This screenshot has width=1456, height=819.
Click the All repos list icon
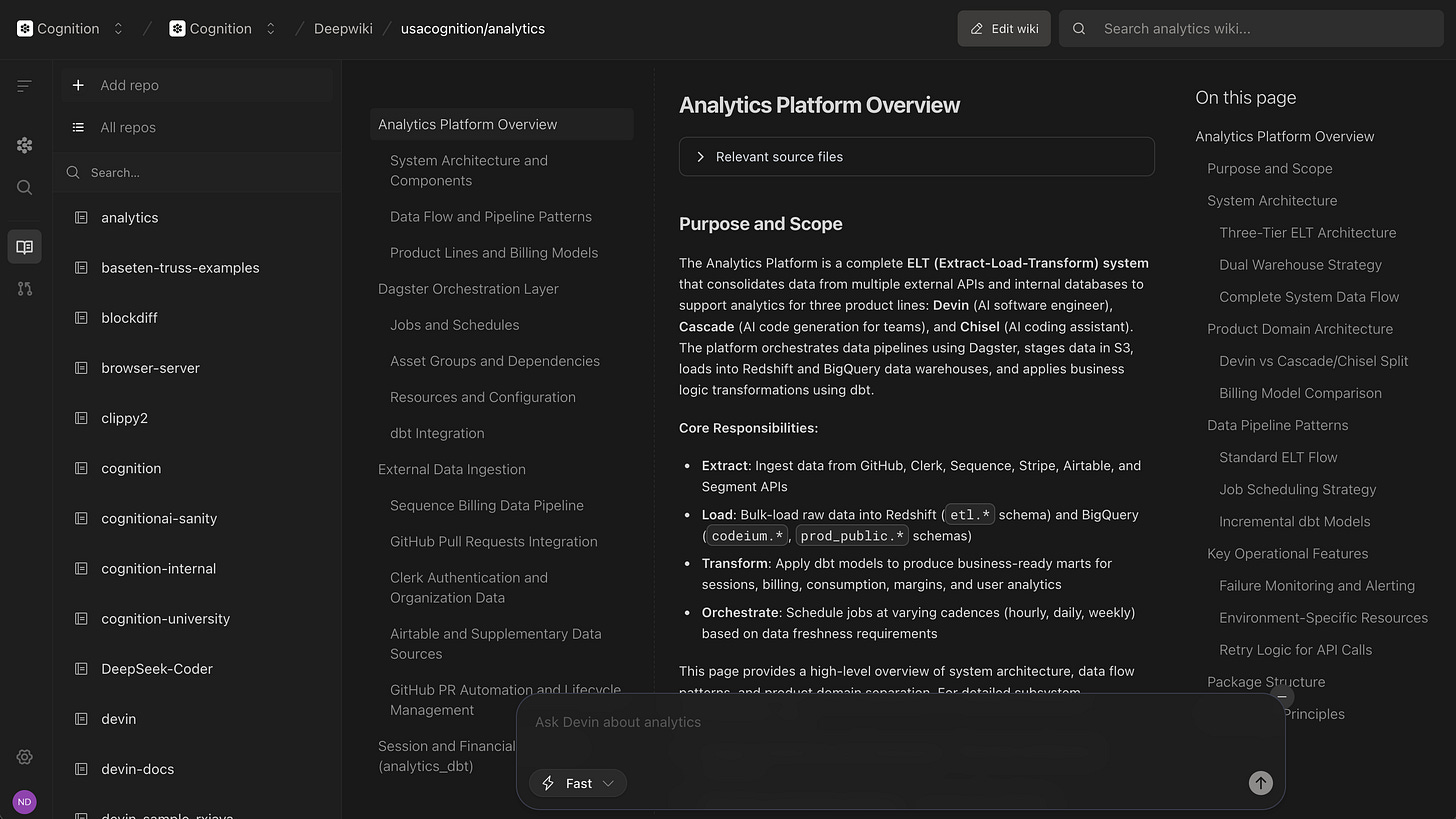point(78,127)
